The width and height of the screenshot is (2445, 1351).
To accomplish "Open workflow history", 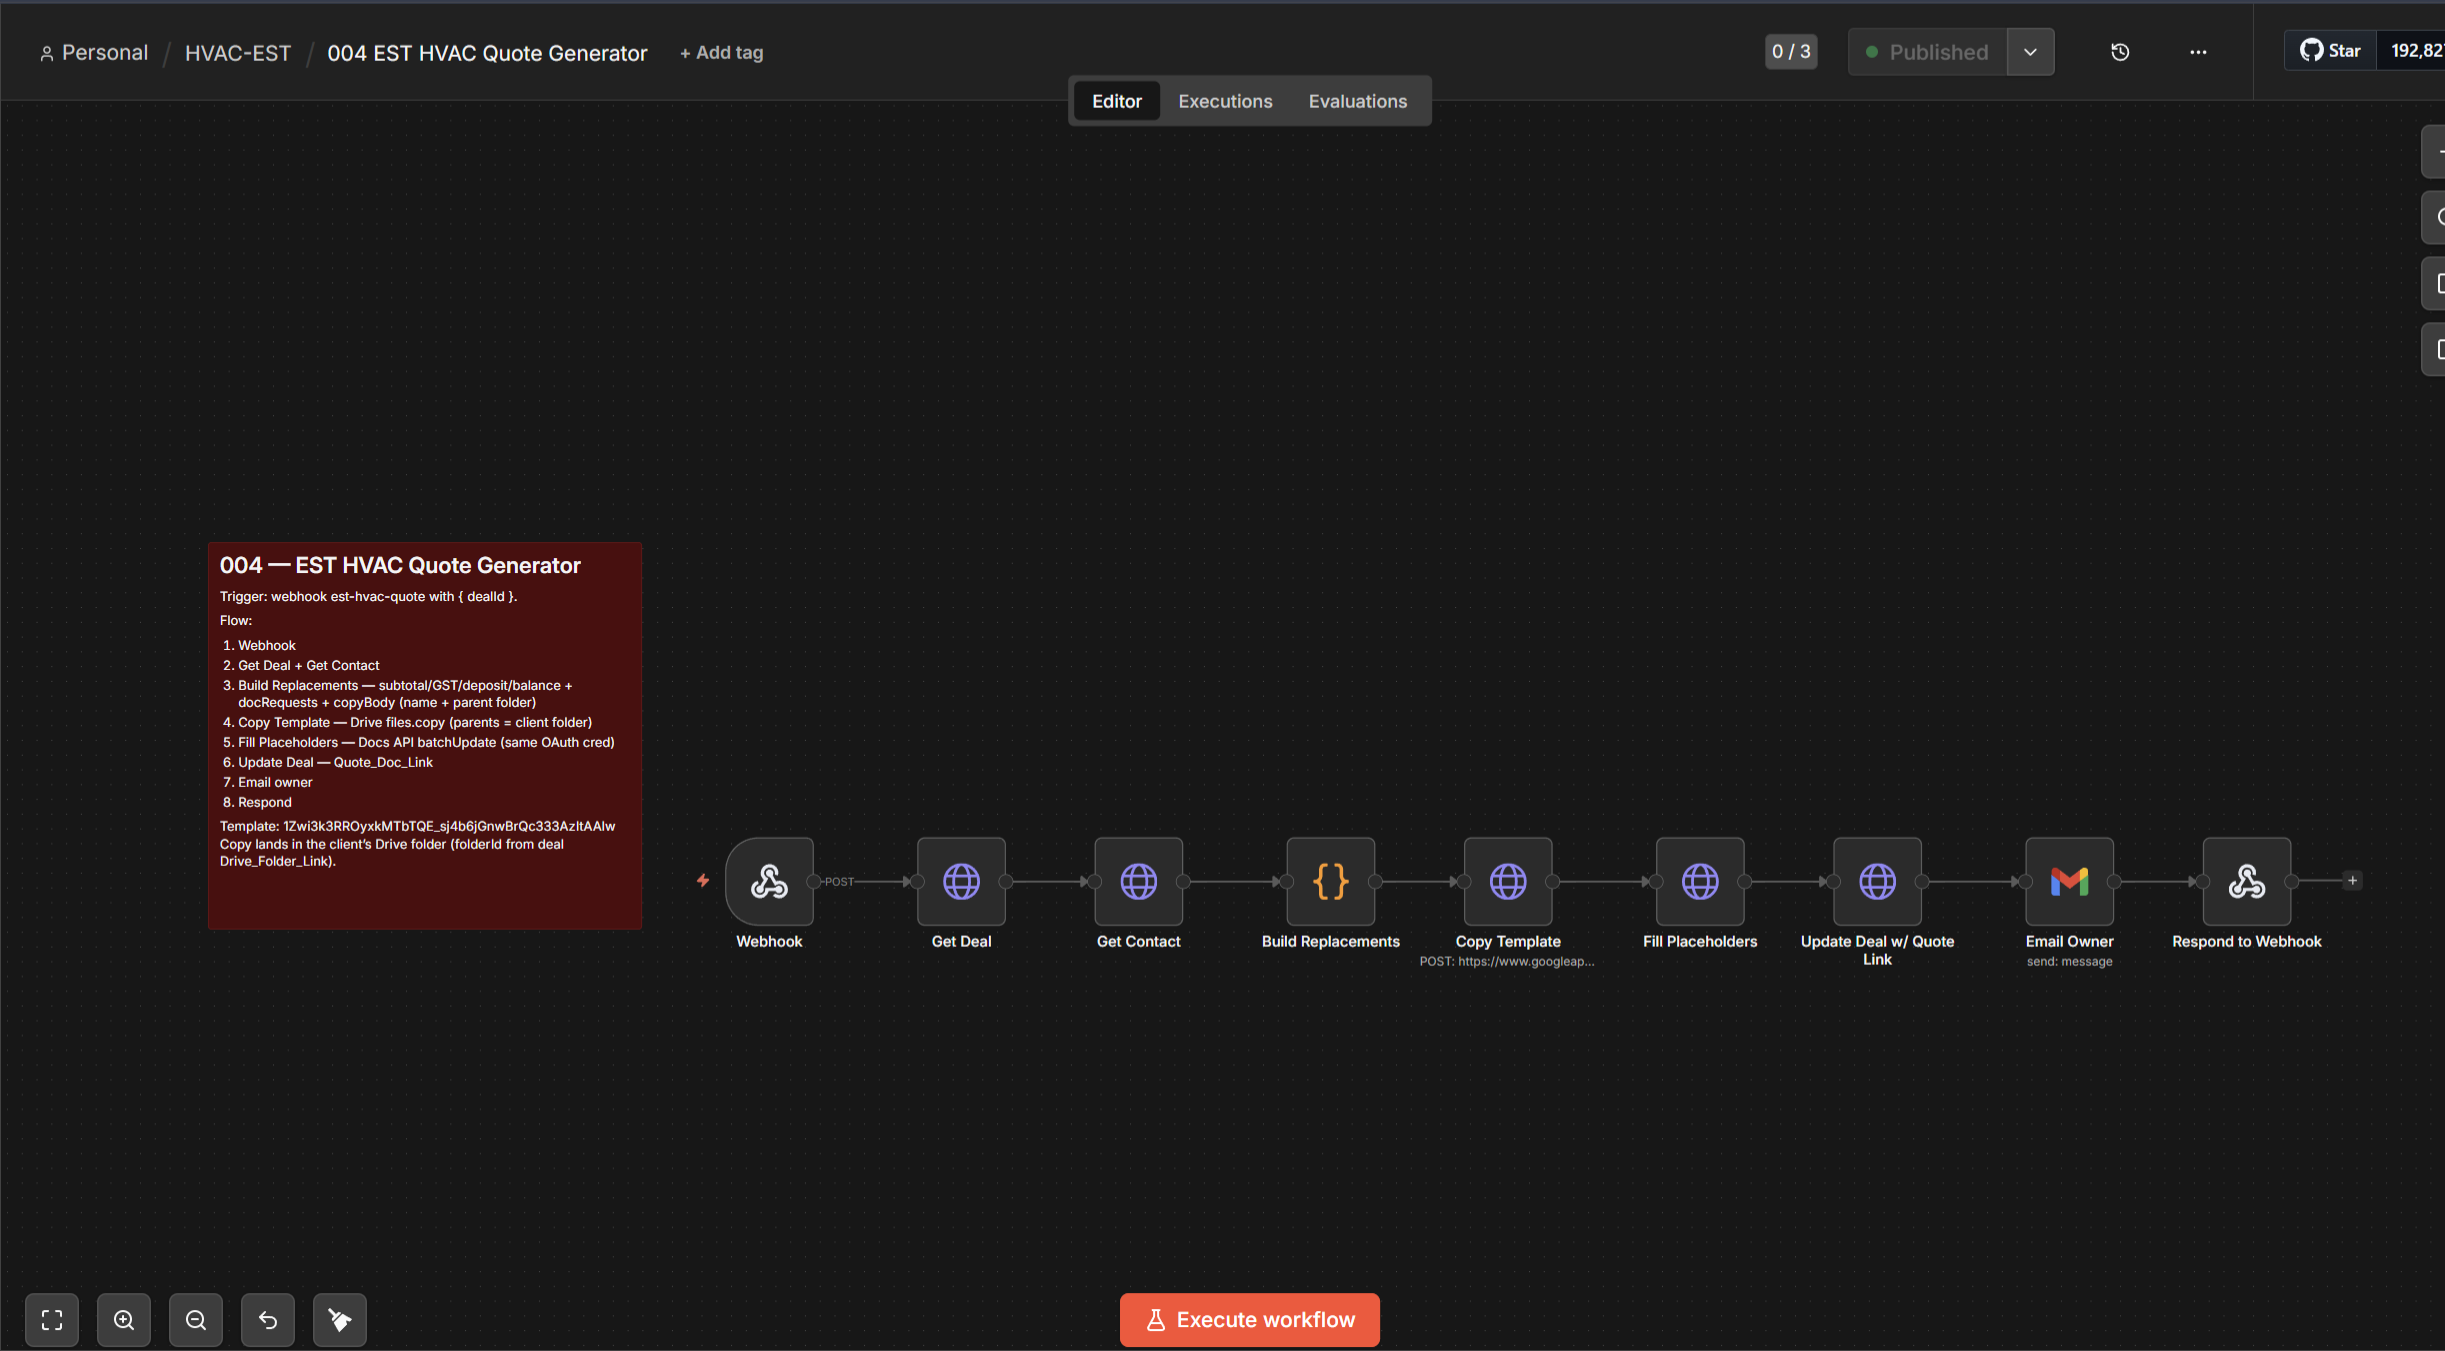I will [x=2120, y=52].
